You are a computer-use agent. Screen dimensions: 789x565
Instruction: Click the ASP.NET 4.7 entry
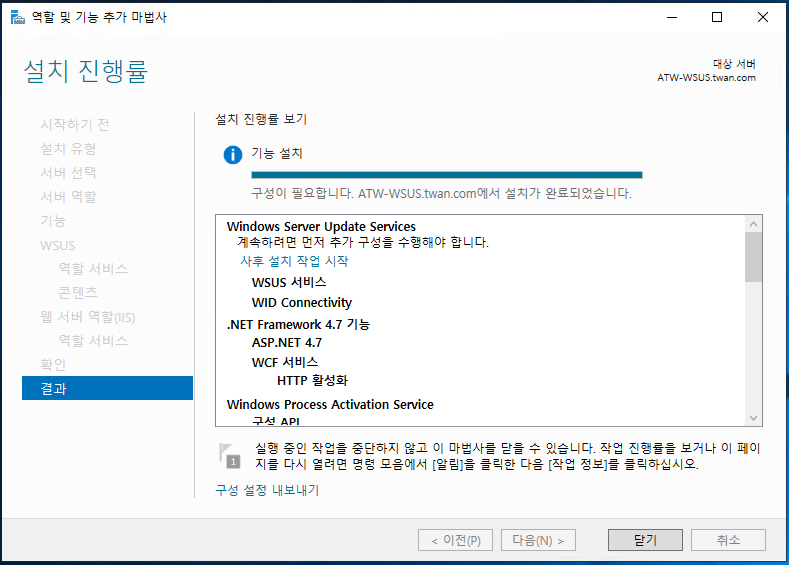click(x=287, y=343)
